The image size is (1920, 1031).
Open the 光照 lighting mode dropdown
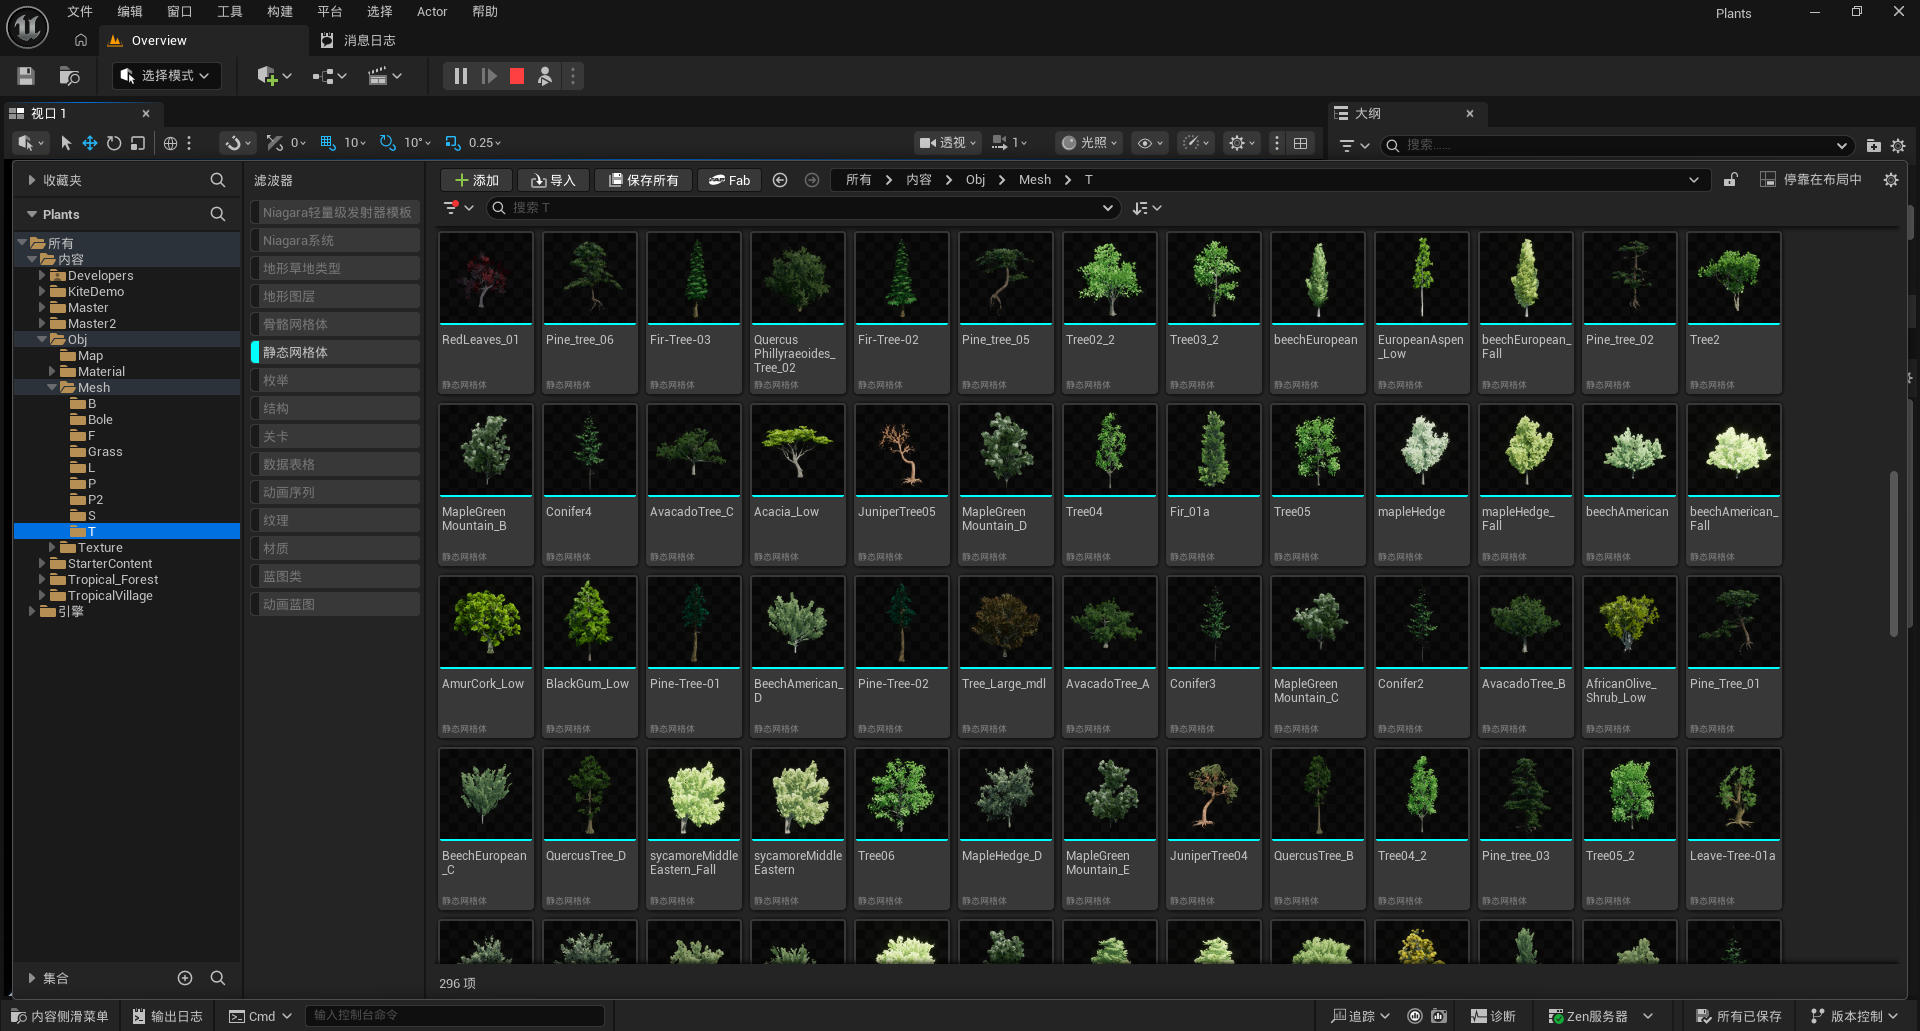1090,143
